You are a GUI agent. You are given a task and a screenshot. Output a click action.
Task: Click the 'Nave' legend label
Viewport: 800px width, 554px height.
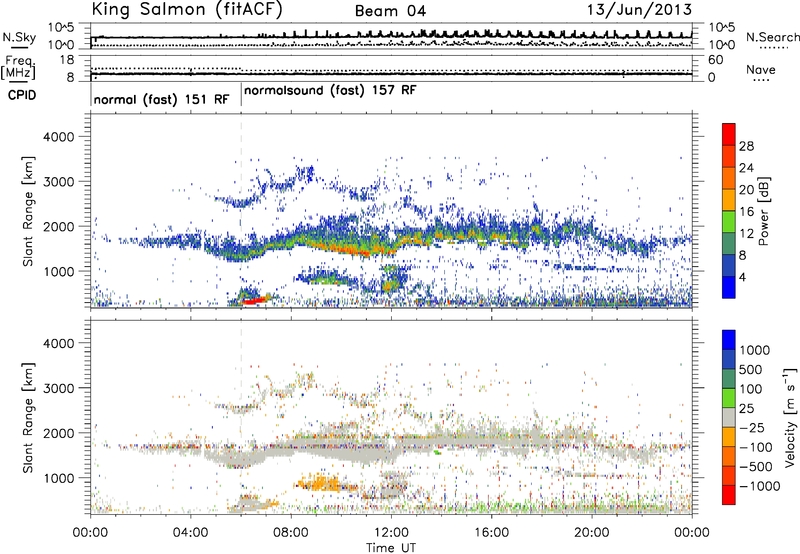coord(760,70)
